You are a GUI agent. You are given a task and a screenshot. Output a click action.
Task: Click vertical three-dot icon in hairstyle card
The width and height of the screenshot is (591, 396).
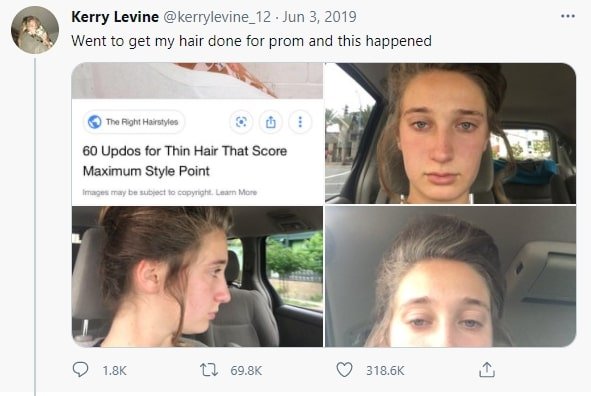[300, 122]
